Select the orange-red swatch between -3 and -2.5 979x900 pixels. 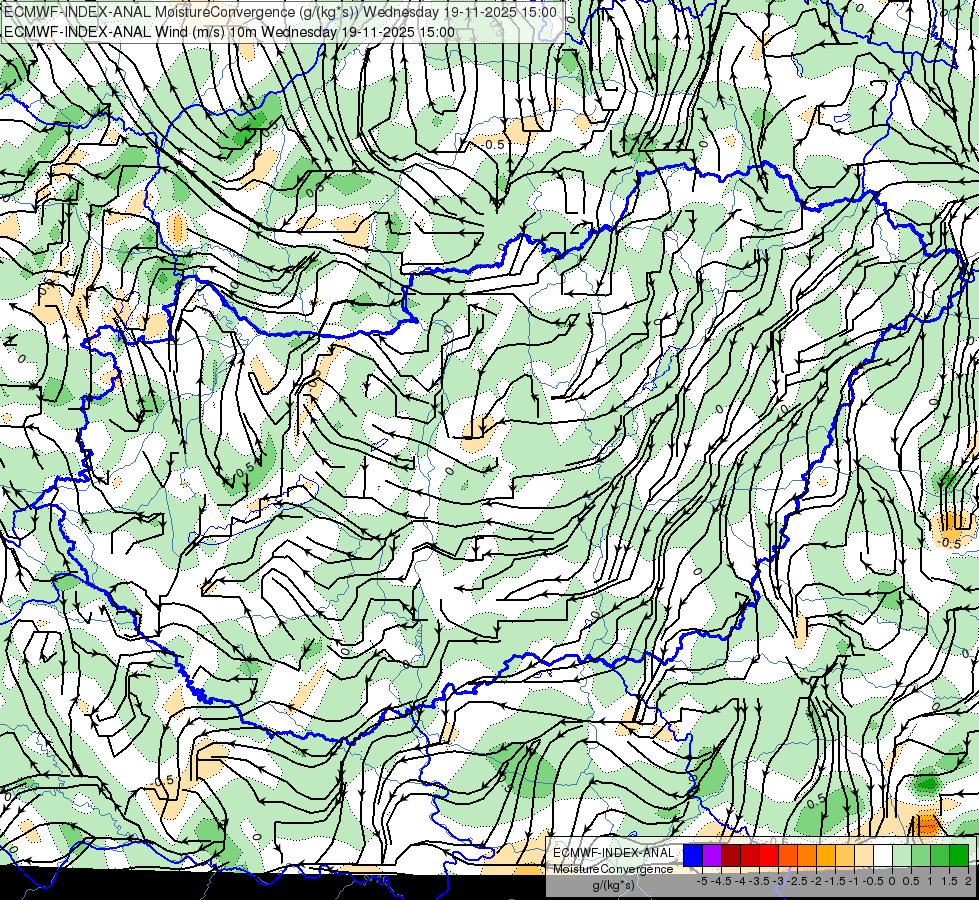788,856
